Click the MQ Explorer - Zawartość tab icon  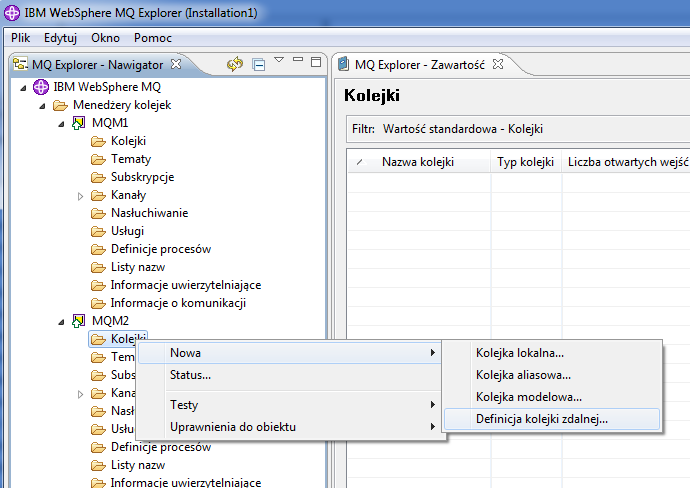(343, 64)
